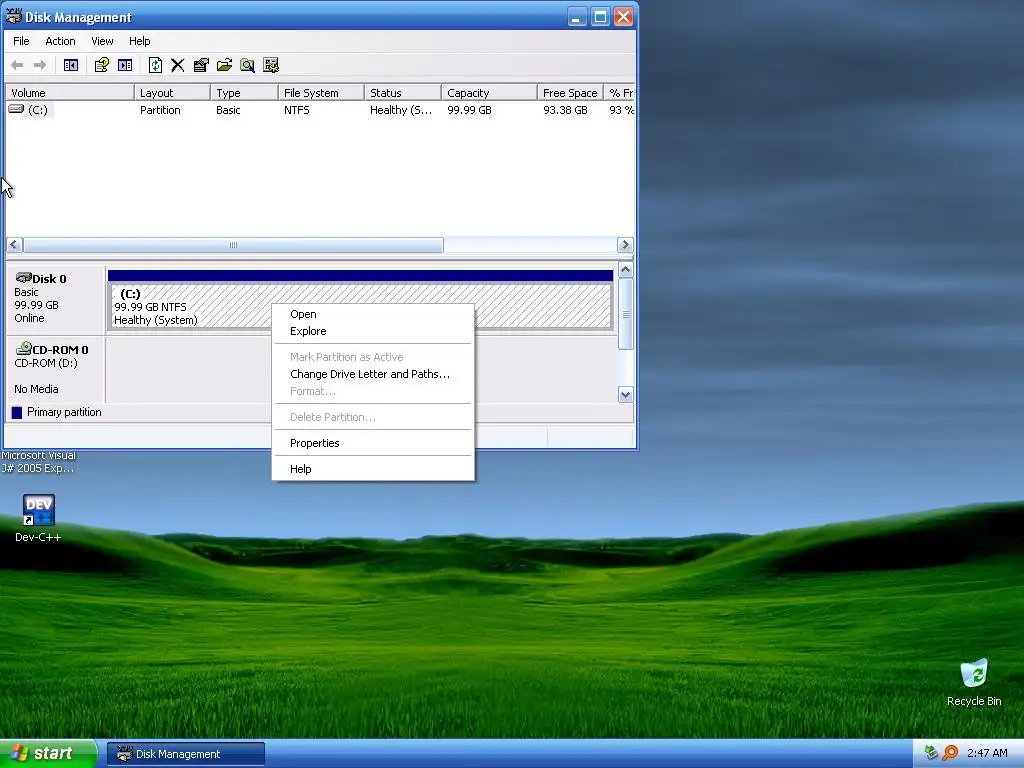Choose Properties from the context menu

click(x=373, y=443)
